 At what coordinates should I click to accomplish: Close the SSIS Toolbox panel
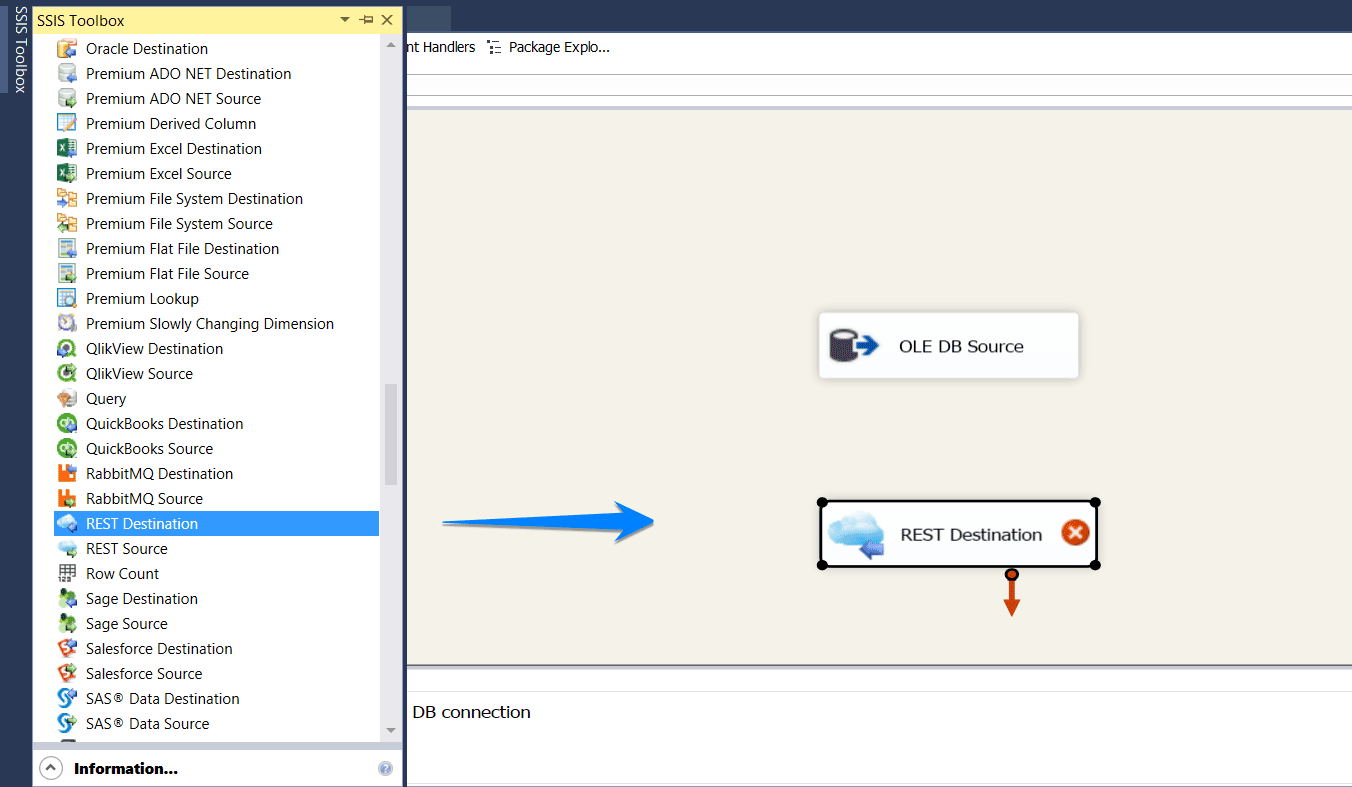387,20
